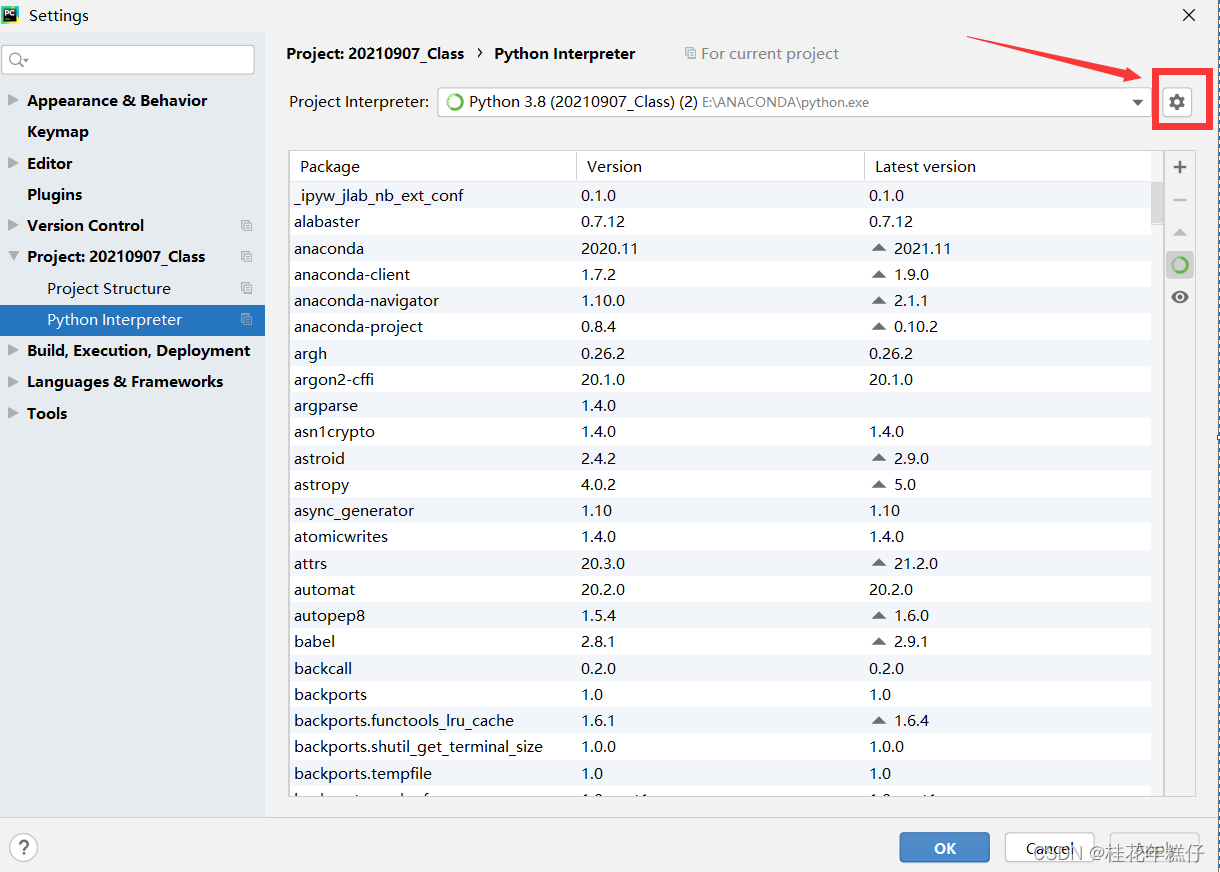Select the astroid package row
Image resolution: width=1220 pixels, height=872 pixels.
720,458
